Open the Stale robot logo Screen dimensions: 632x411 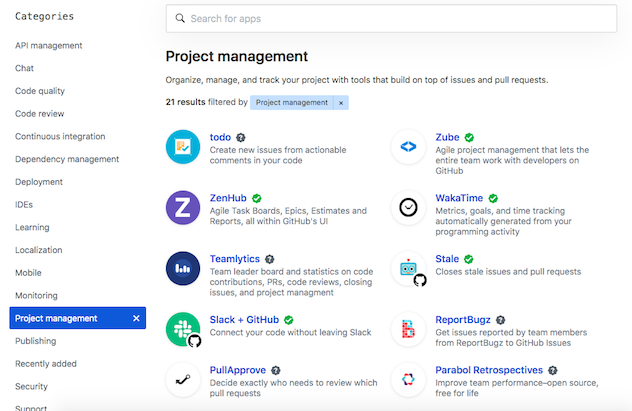[408, 268]
